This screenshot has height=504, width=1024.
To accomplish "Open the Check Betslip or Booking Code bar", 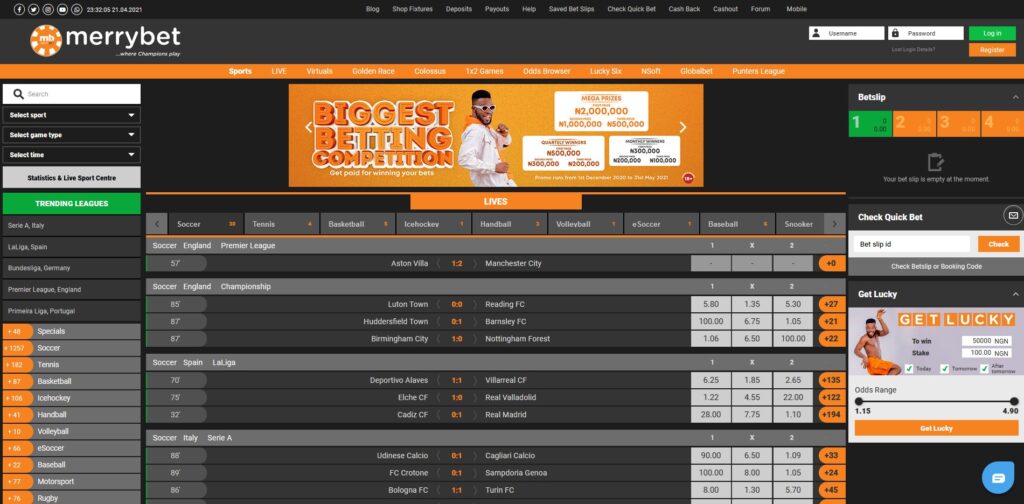I will click(x=936, y=266).
